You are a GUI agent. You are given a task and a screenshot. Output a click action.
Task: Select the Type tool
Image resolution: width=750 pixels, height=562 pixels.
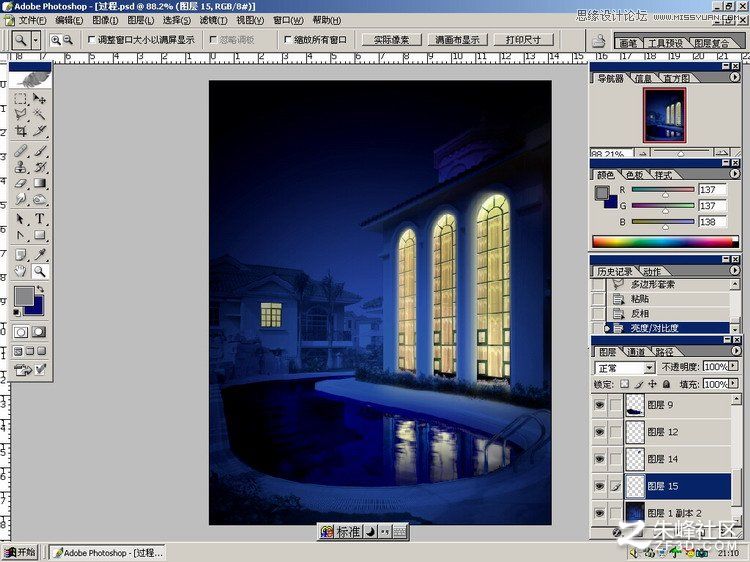(40, 219)
